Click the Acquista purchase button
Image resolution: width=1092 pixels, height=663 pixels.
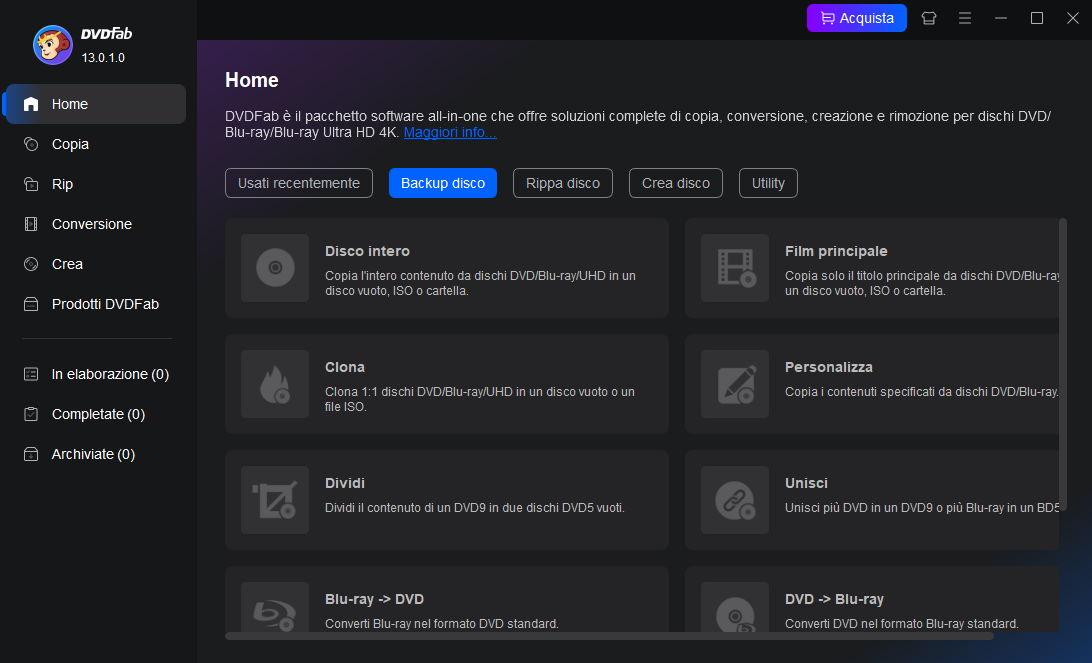pyautogui.click(x=857, y=18)
